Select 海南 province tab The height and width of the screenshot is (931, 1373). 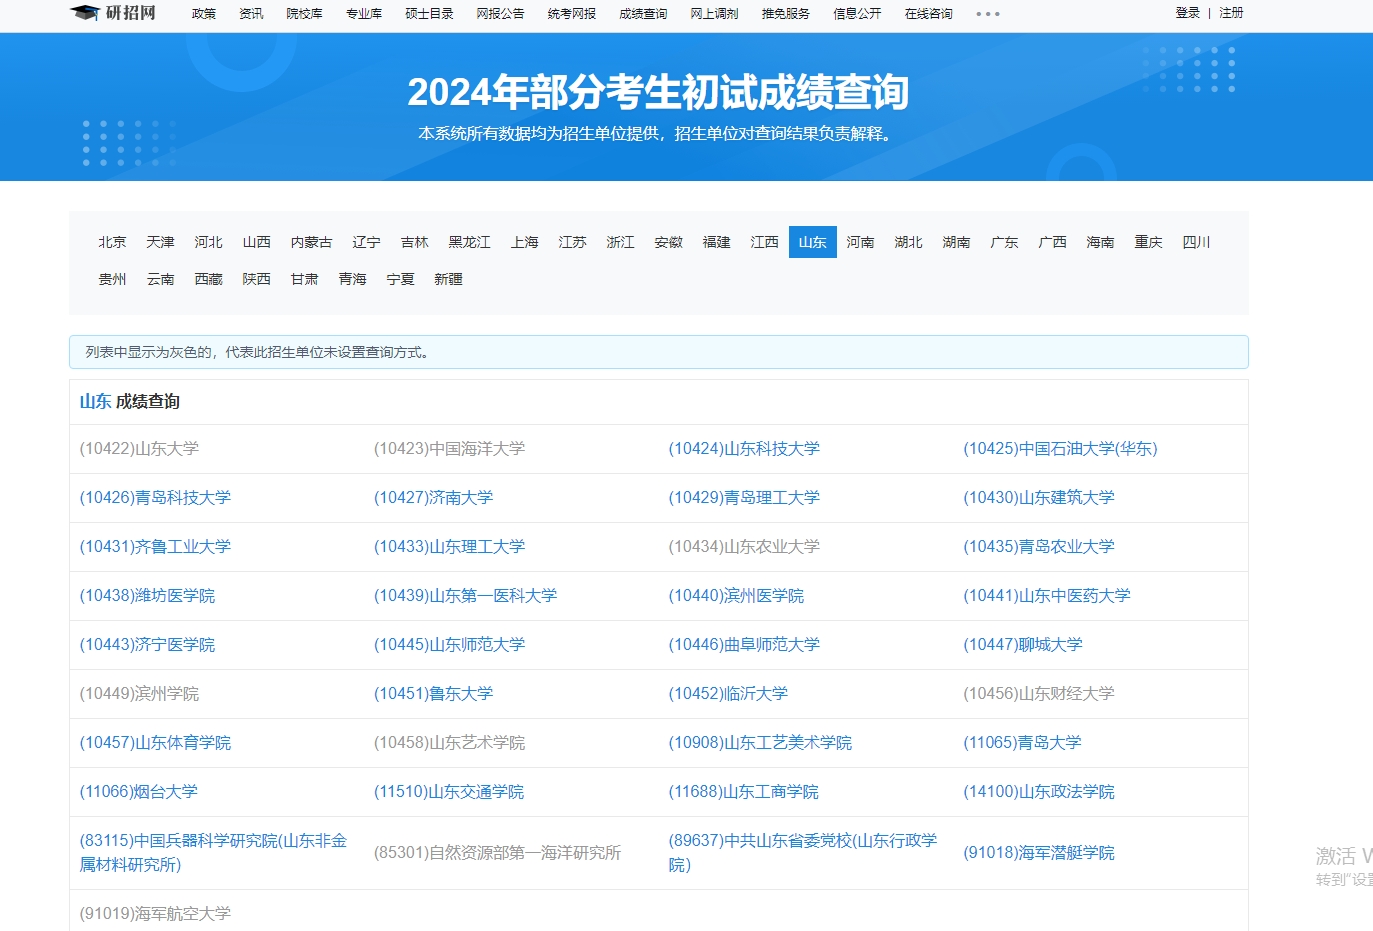1100,242
